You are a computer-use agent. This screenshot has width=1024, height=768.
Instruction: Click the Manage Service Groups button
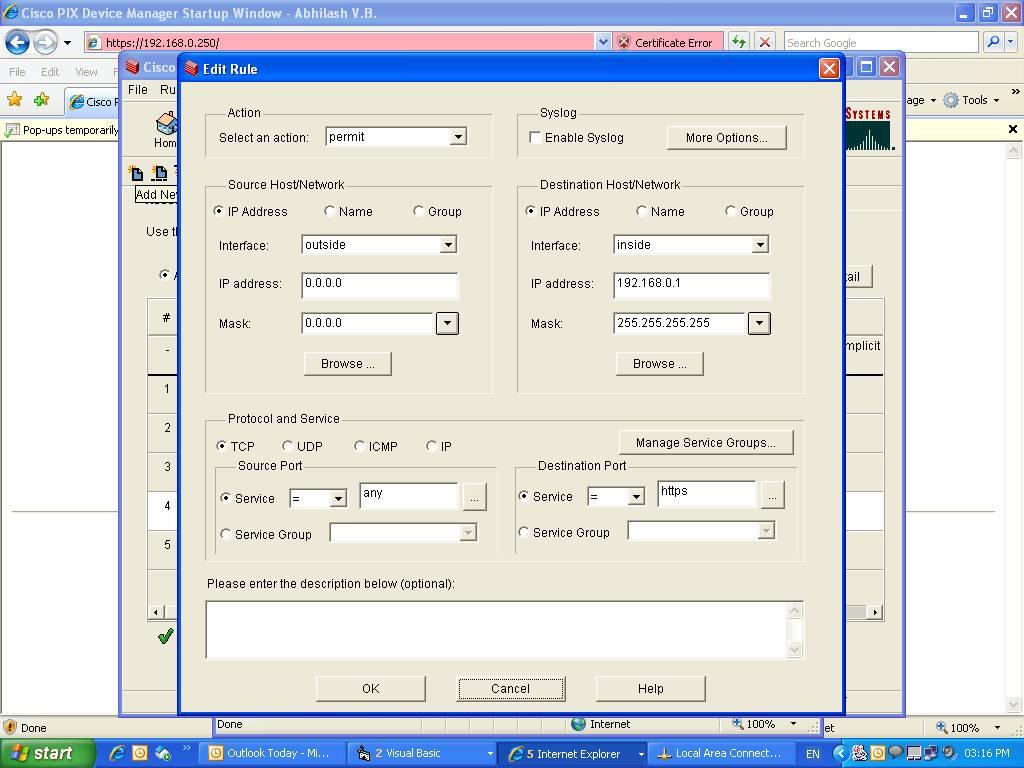pyautogui.click(x=705, y=442)
